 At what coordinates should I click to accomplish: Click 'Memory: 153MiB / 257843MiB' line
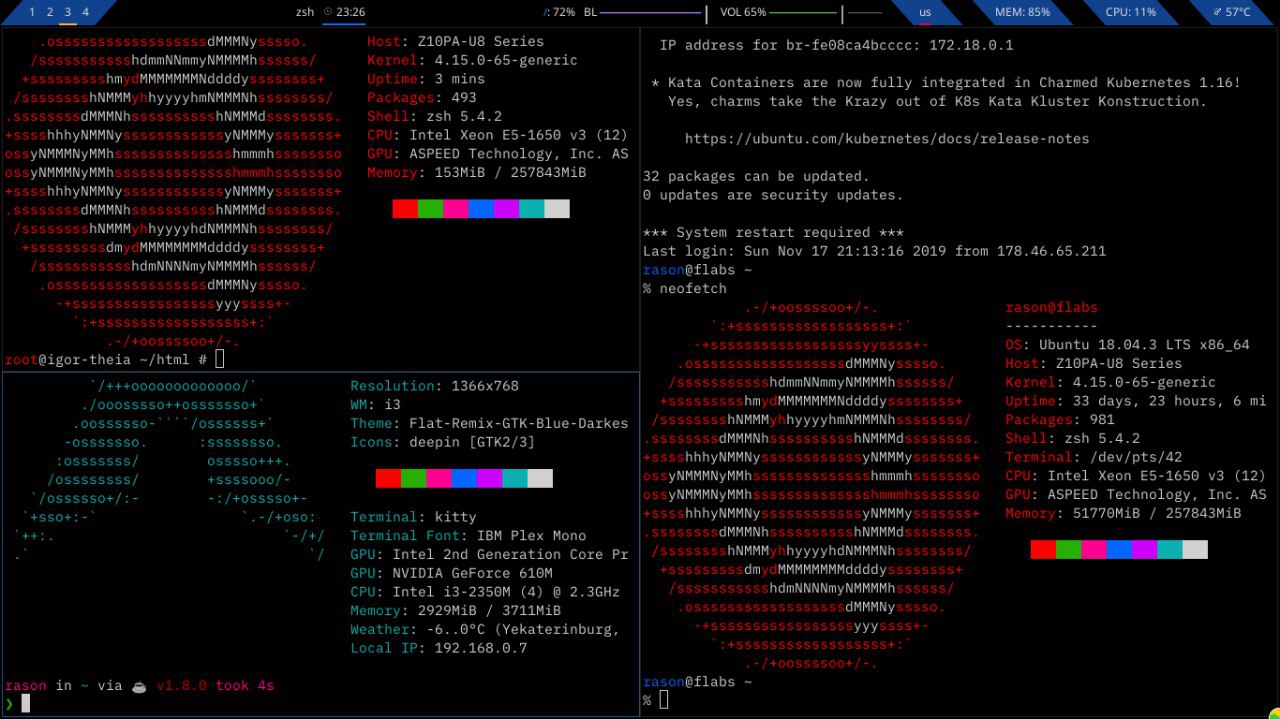pyautogui.click(x=476, y=173)
